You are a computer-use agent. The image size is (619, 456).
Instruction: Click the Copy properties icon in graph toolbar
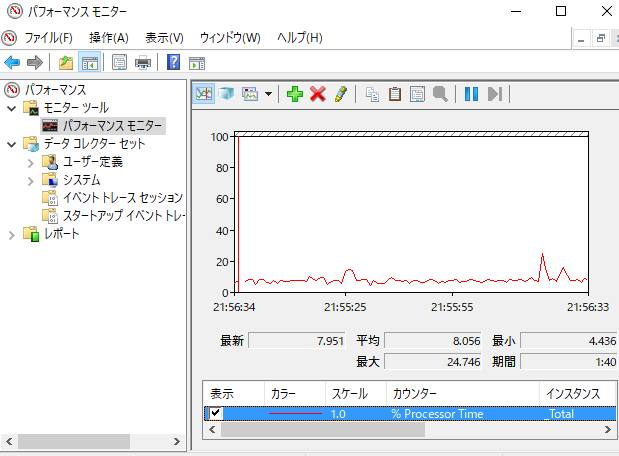click(x=372, y=94)
